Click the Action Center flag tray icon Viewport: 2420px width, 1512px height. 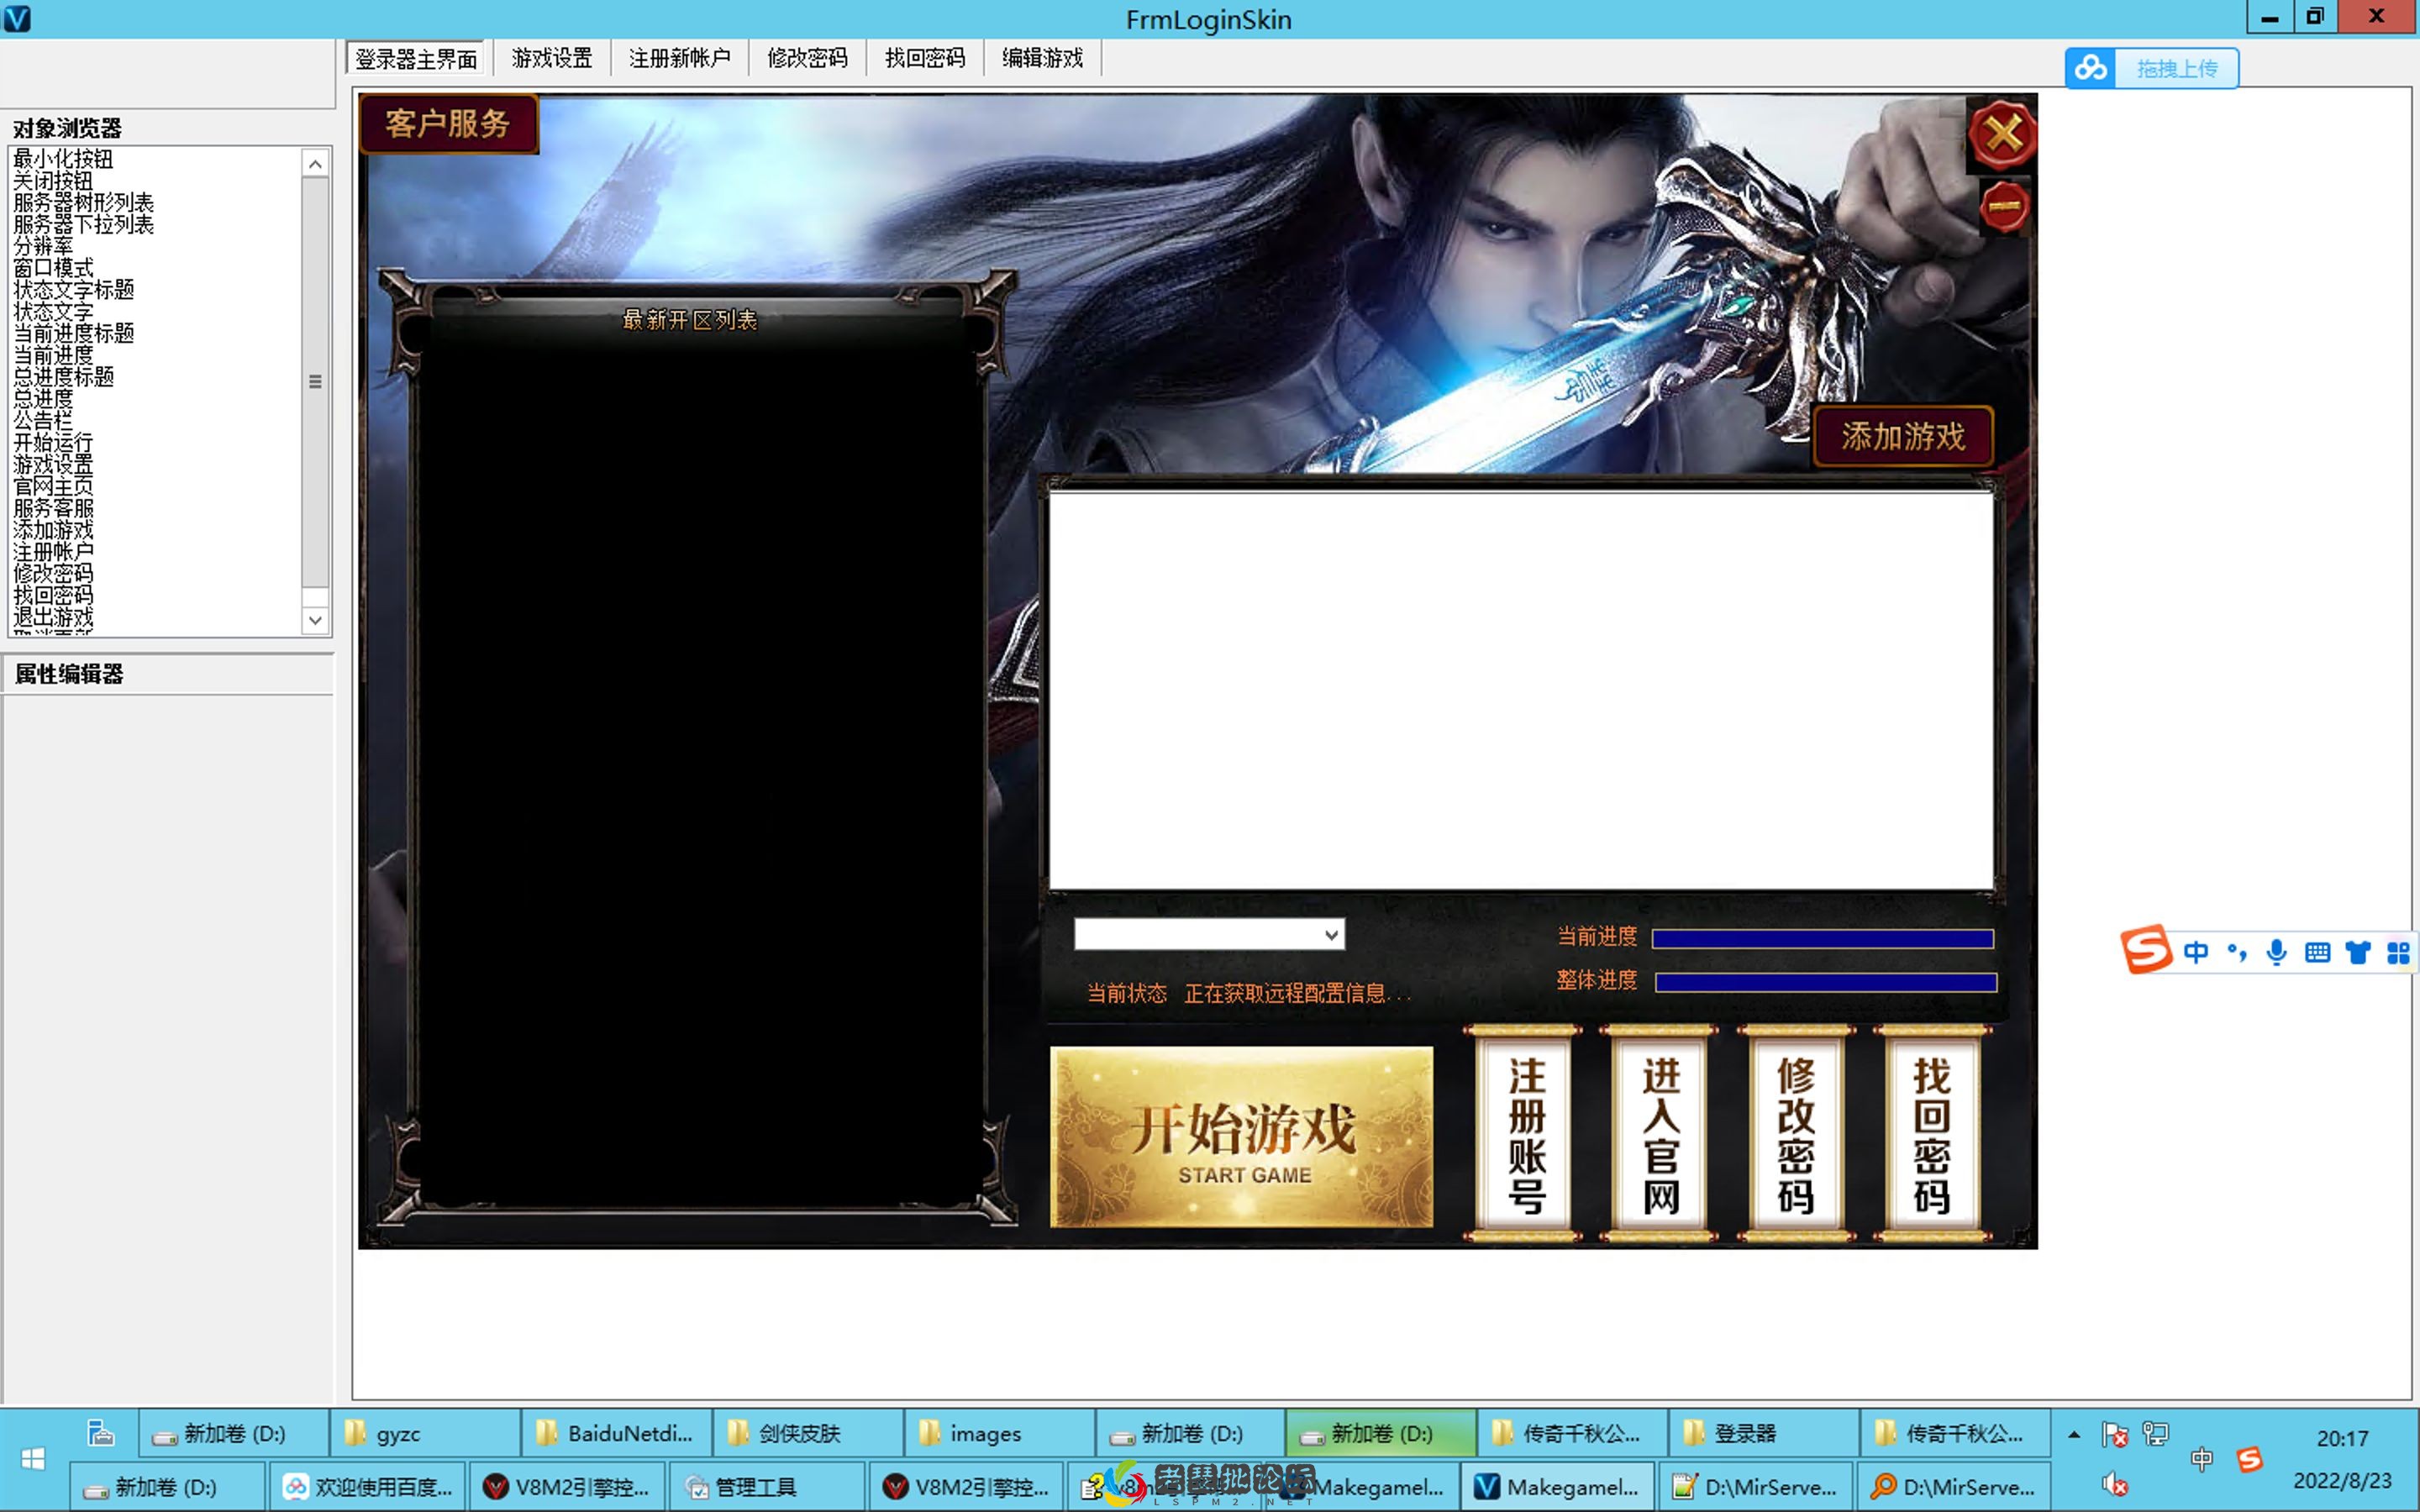click(x=2114, y=1435)
